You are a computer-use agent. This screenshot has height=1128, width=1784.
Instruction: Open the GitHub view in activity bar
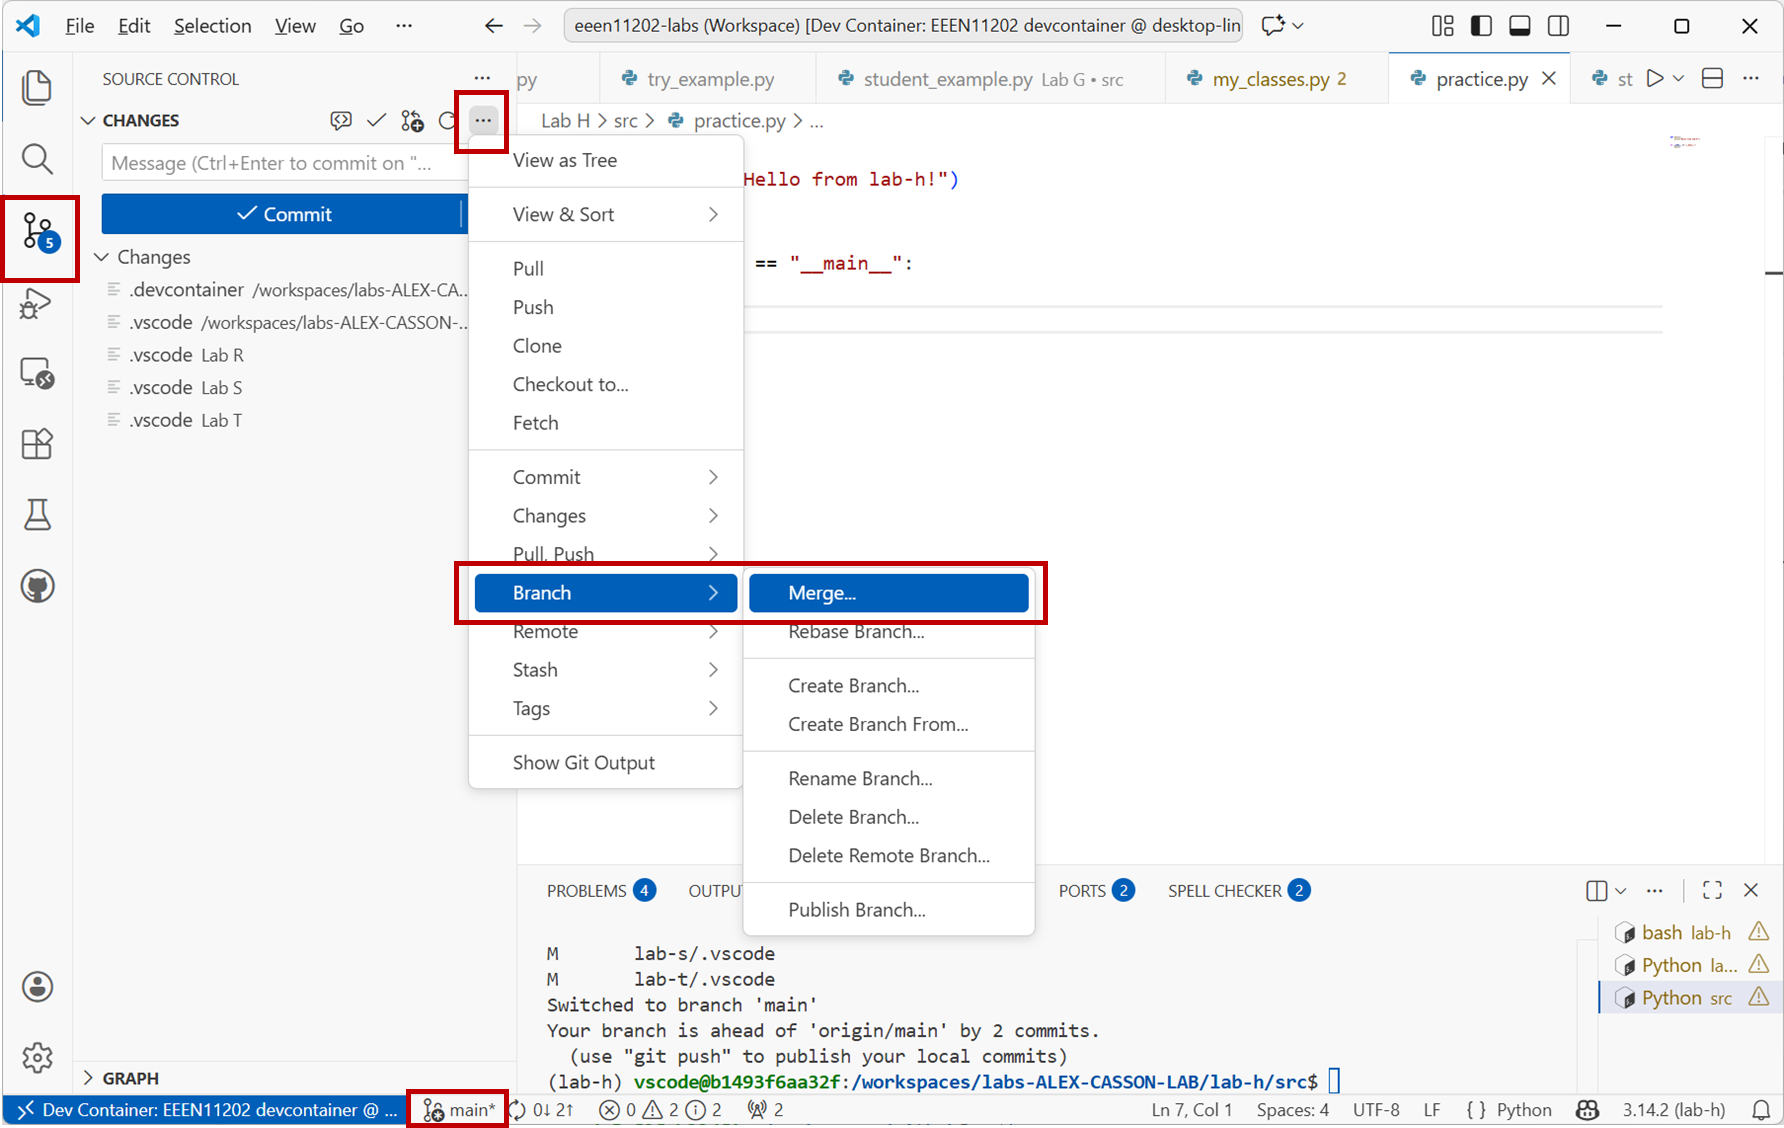[37, 586]
